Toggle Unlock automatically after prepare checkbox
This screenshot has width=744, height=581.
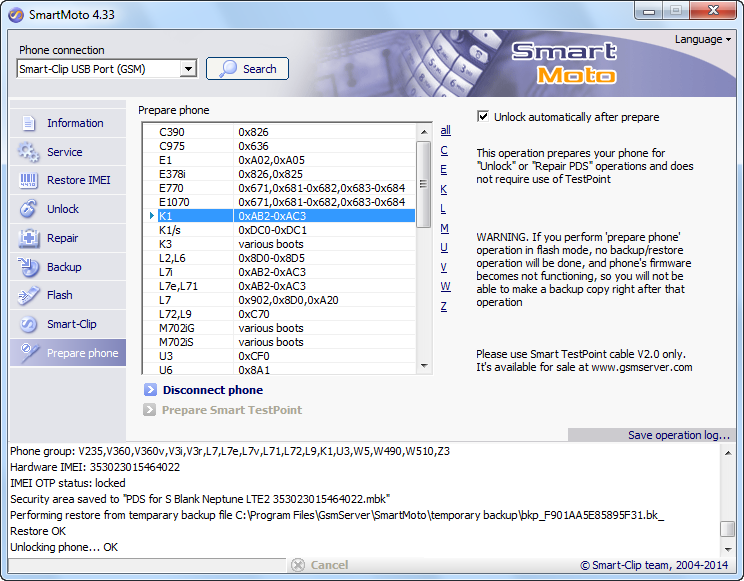[483, 116]
